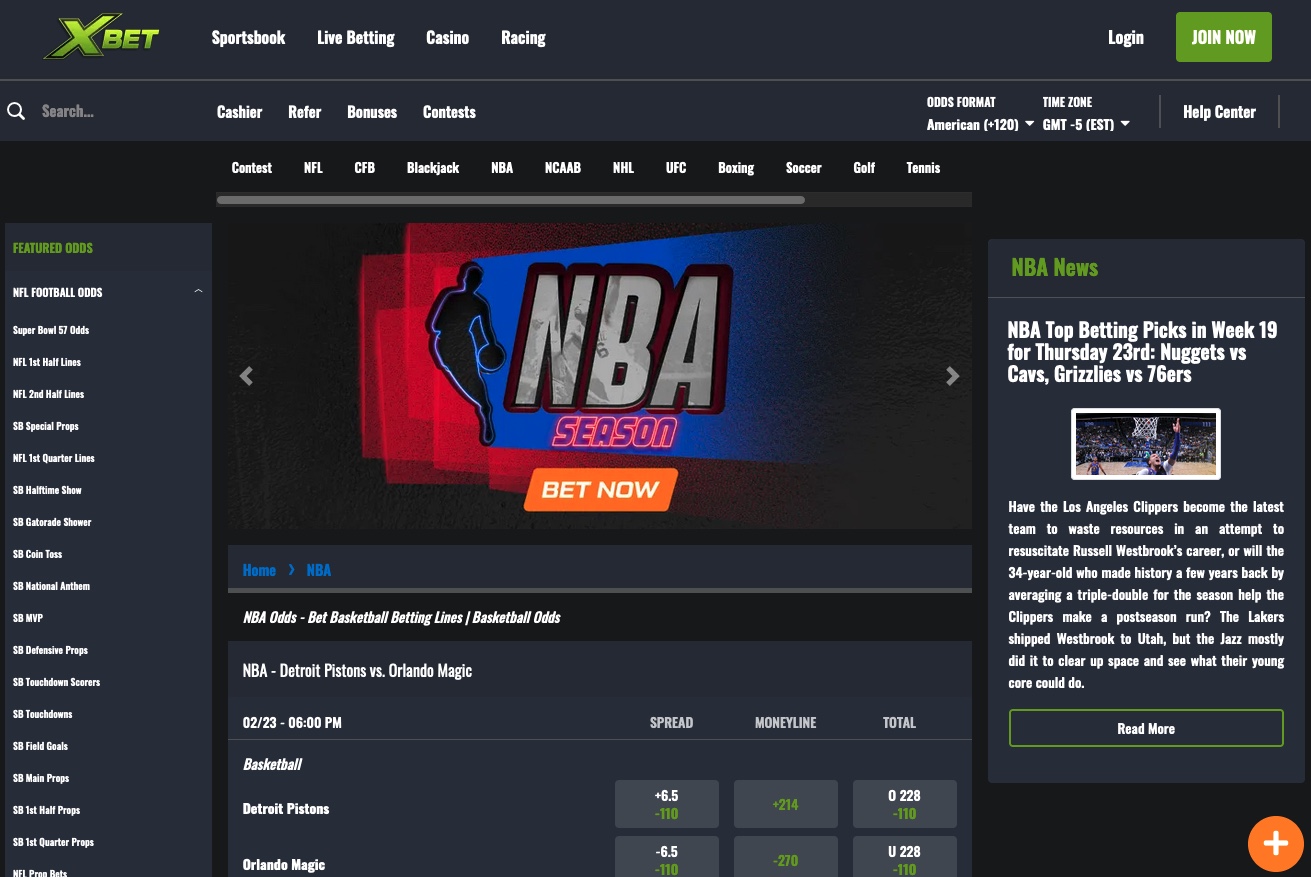The height and width of the screenshot is (877, 1311).
Task: Open SB Defensive Props
Action: (x=51, y=650)
